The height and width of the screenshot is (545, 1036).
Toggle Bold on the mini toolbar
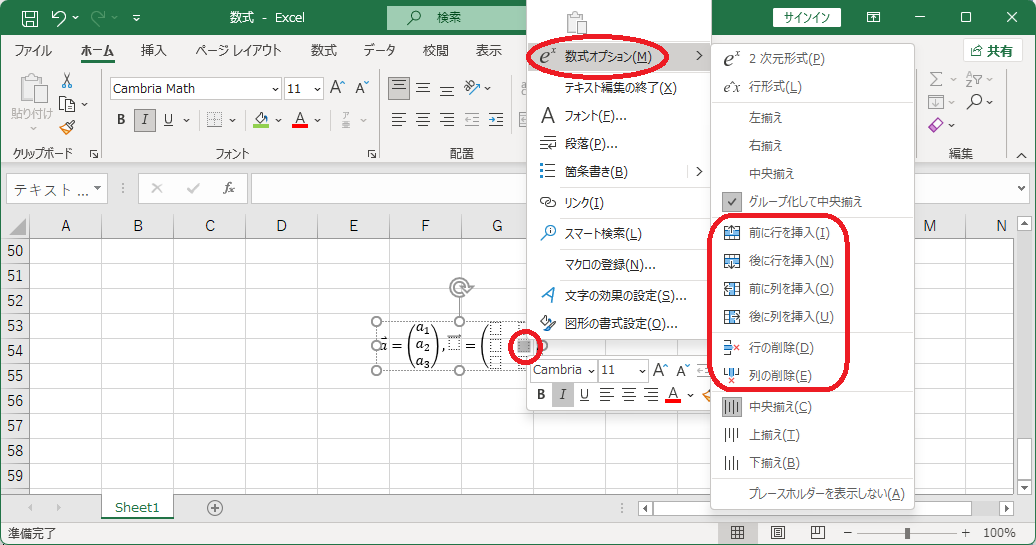tap(541, 394)
